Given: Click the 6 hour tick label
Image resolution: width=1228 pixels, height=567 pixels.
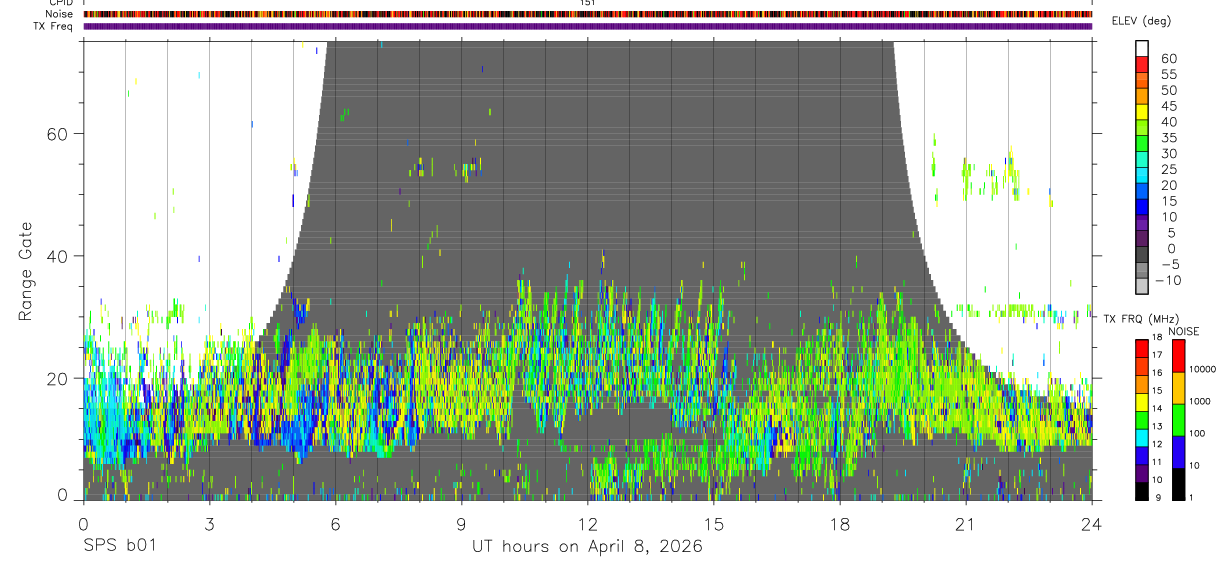Looking at the screenshot, I should point(336,523).
